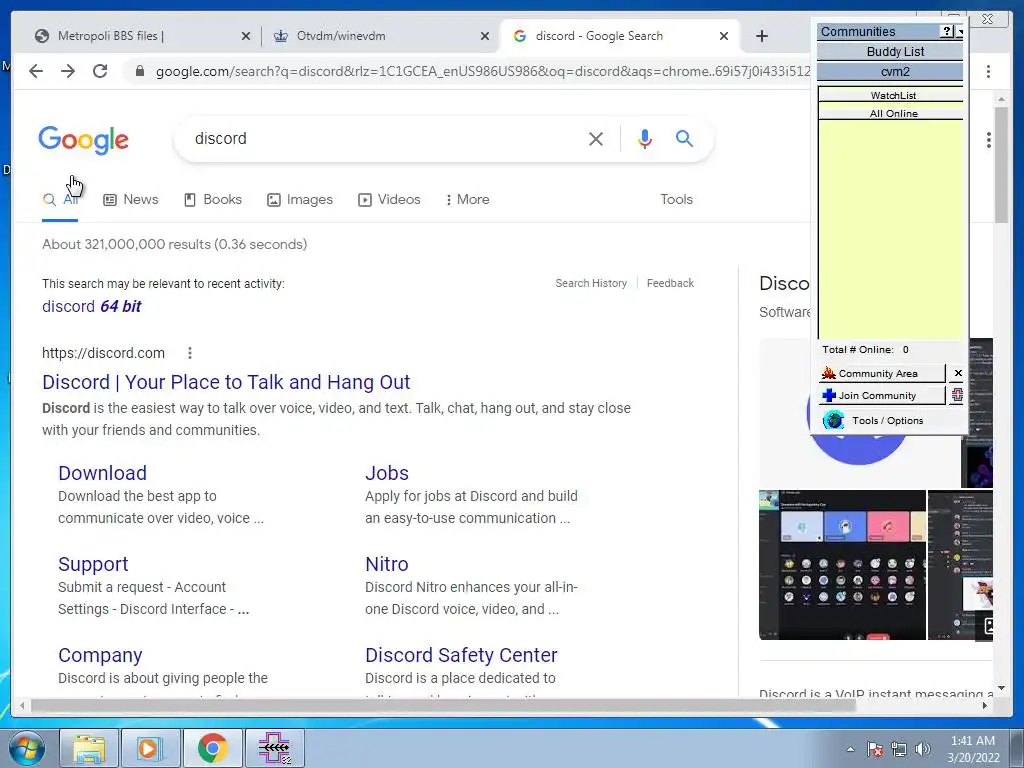The height and width of the screenshot is (768, 1024).
Task: Click the pink icon beside Join Community
Action: click(957, 396)
